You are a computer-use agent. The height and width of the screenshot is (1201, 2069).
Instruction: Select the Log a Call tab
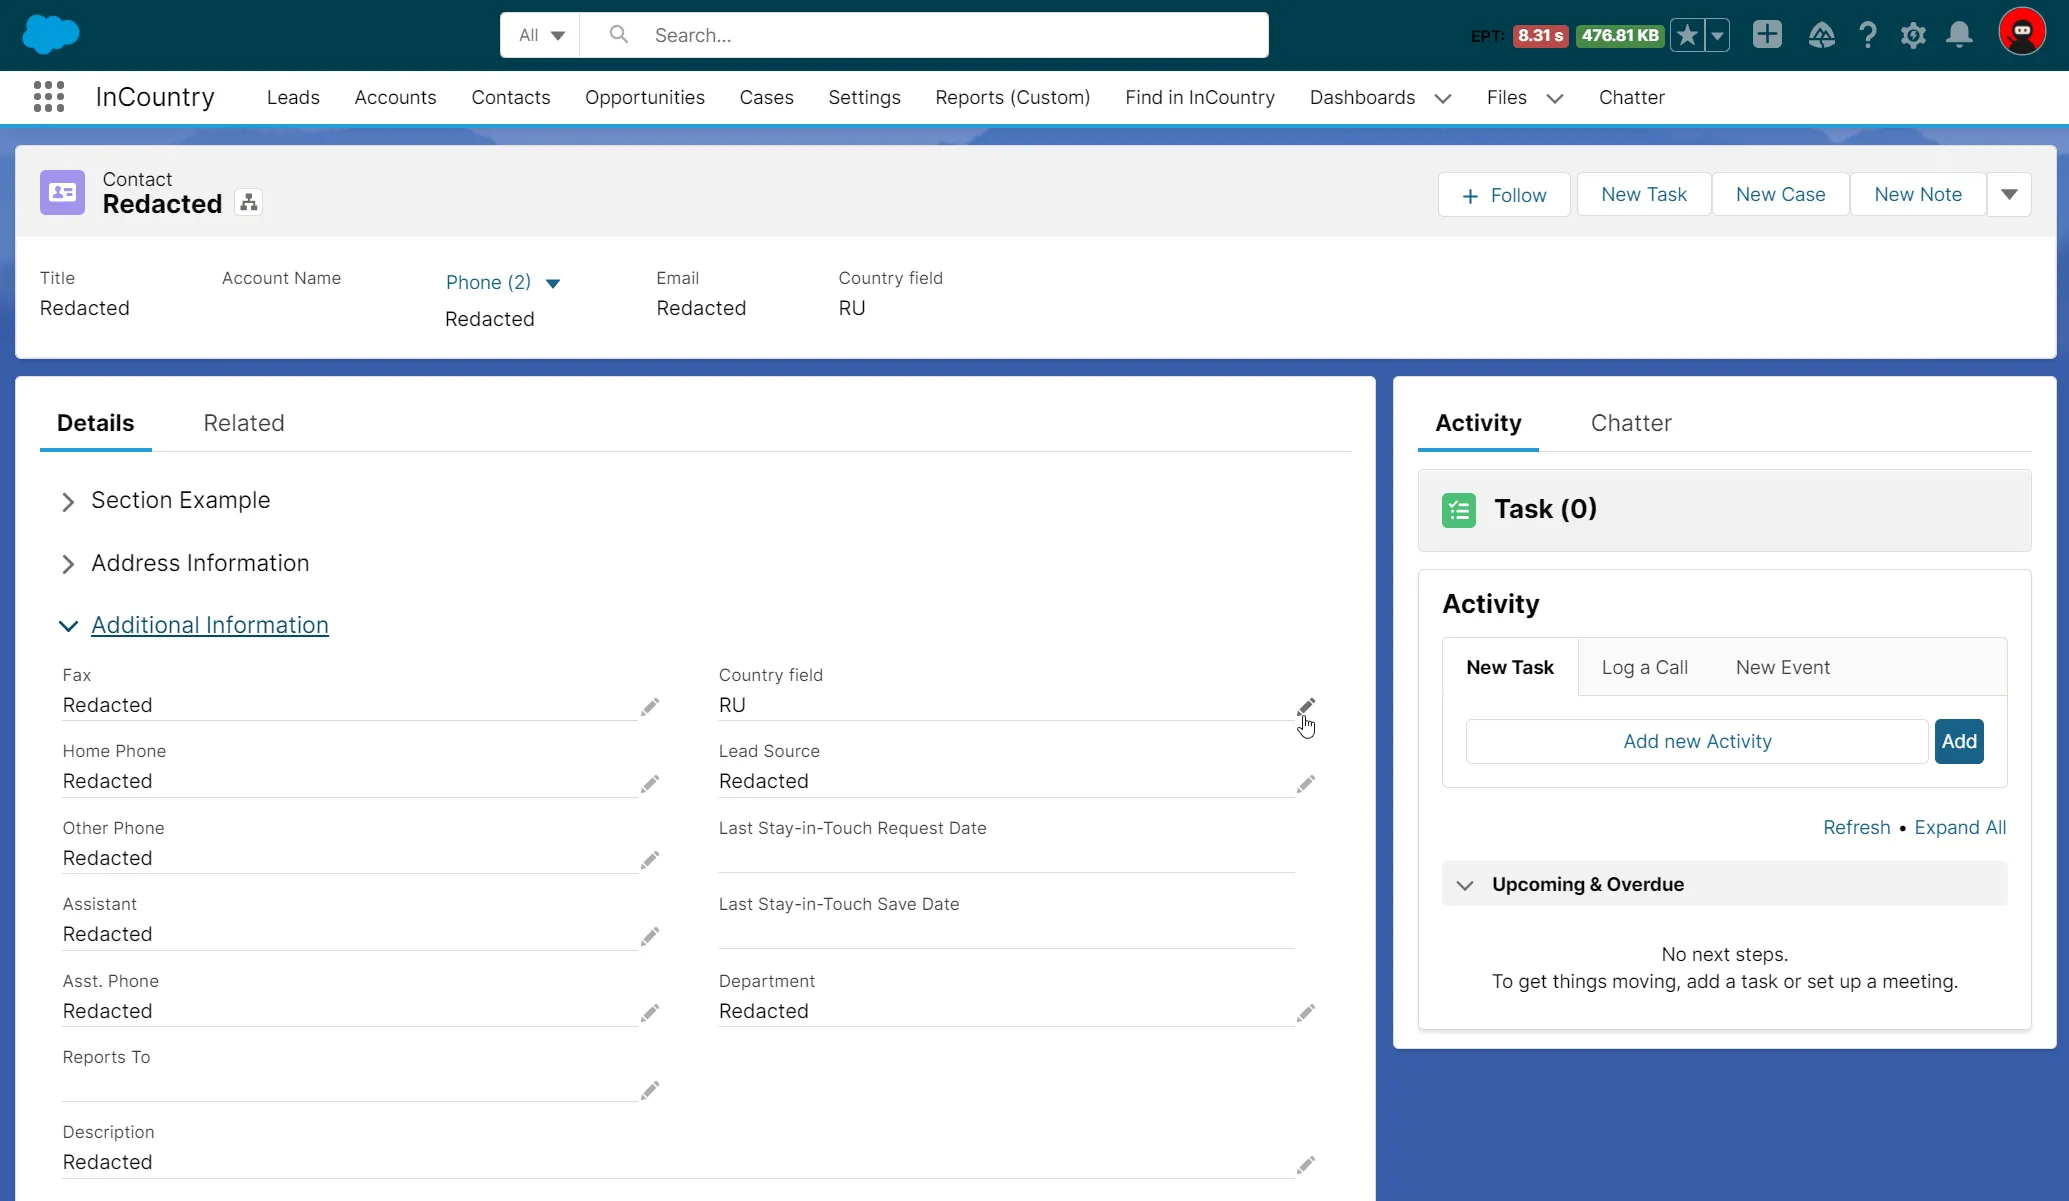[1644, 667]
